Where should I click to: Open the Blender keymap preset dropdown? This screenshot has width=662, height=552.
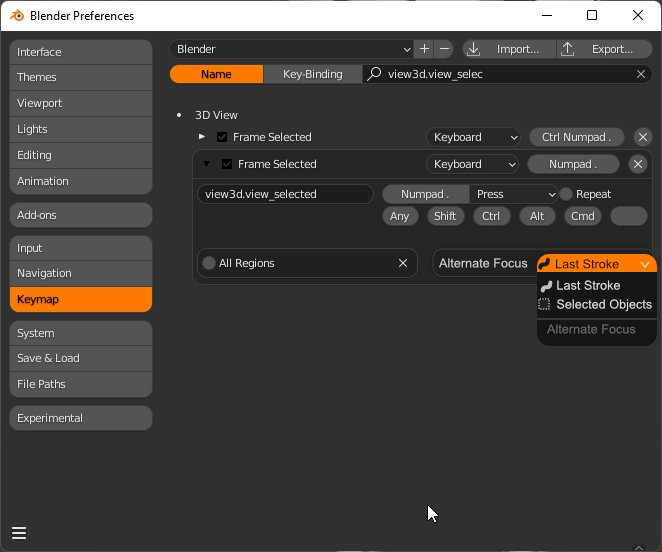(291, 49)
